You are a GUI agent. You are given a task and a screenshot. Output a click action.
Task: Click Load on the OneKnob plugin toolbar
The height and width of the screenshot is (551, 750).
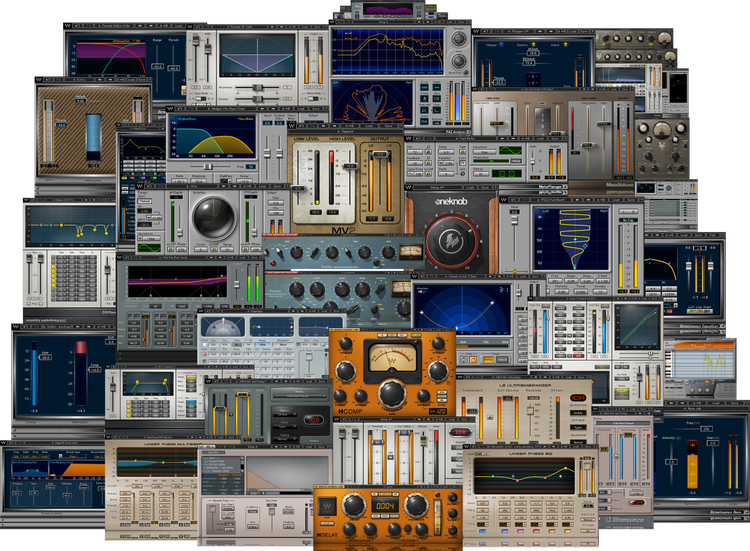click(x=470, y=187)
